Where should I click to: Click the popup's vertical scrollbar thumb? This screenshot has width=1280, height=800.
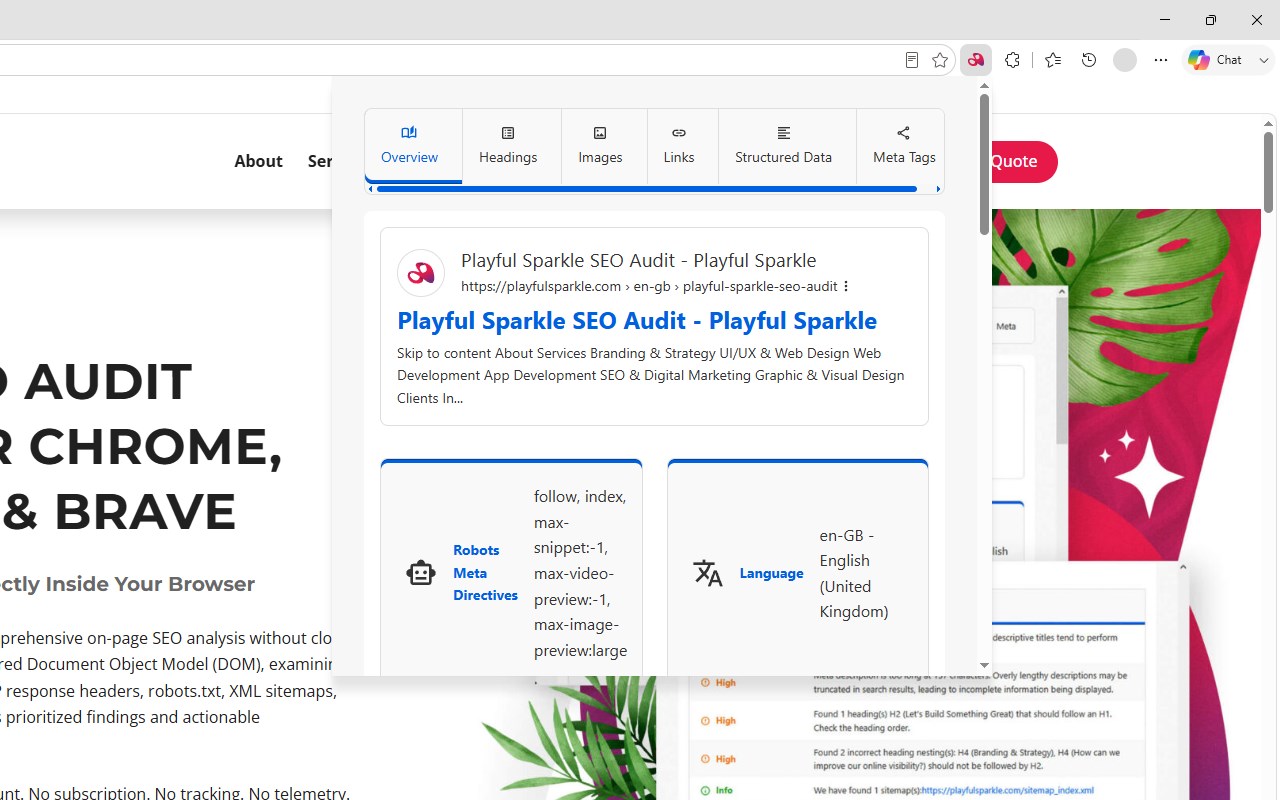[984, 166]
